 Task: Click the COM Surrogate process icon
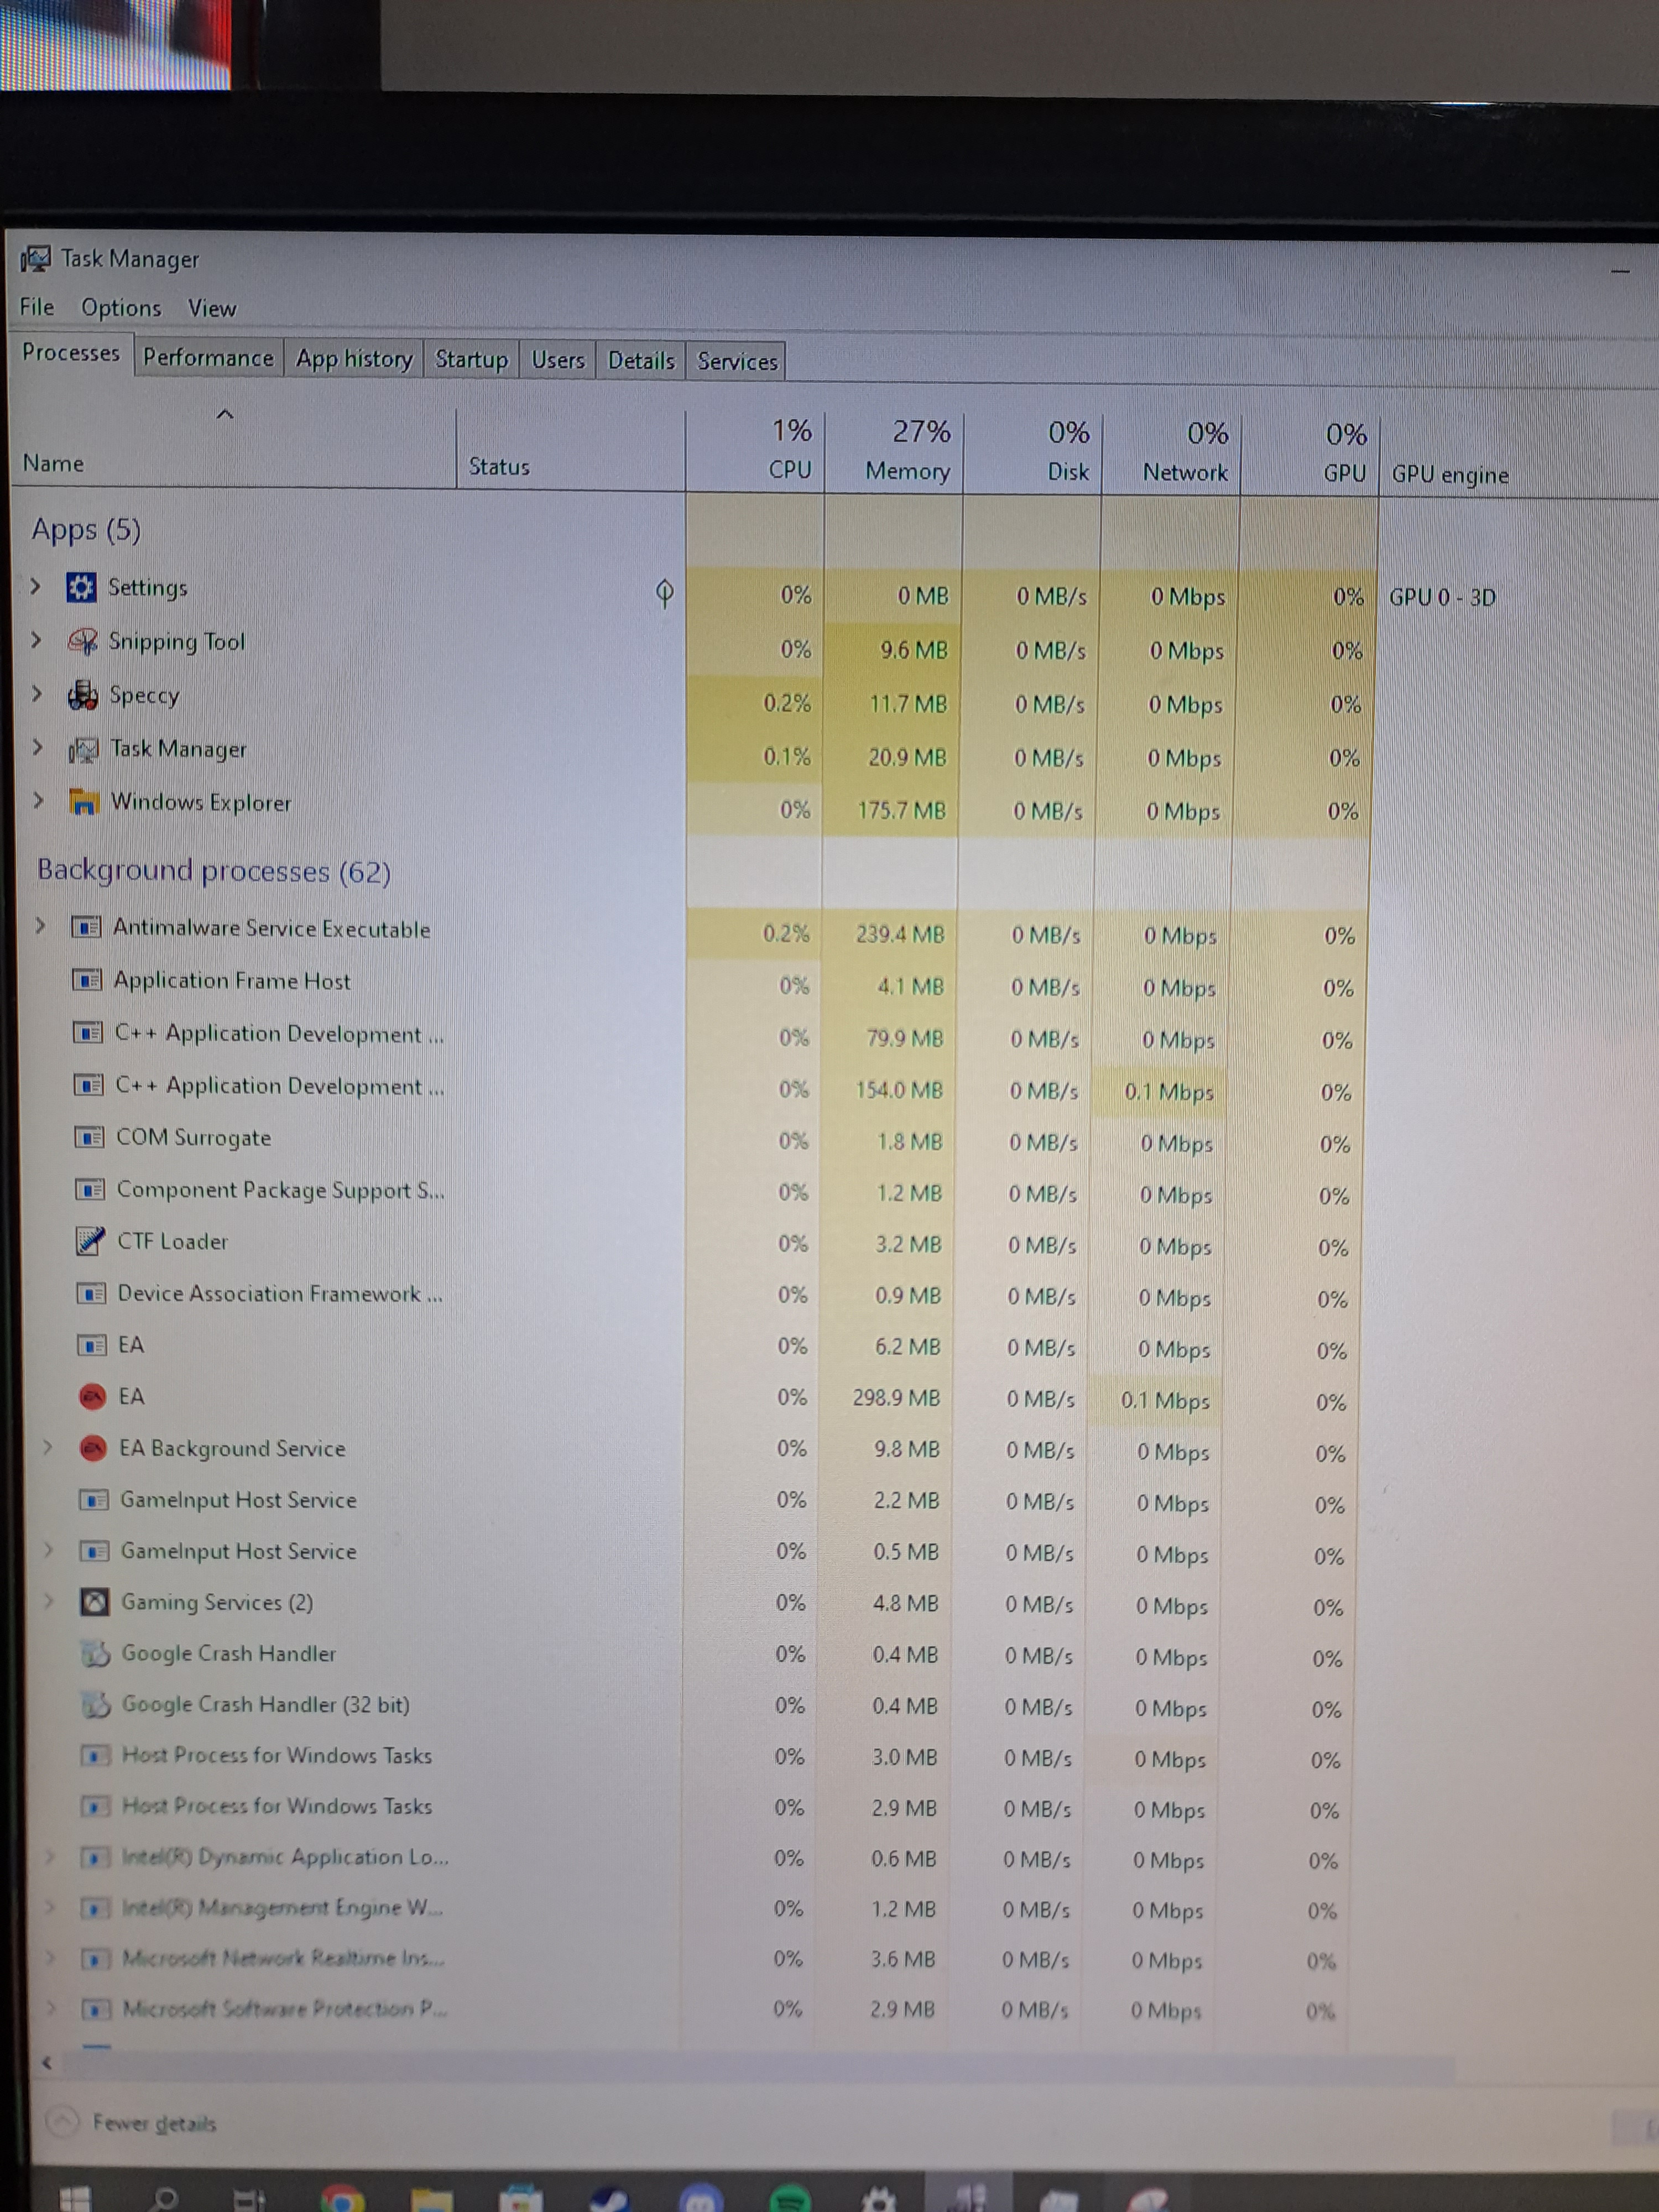coord(89,1137)
